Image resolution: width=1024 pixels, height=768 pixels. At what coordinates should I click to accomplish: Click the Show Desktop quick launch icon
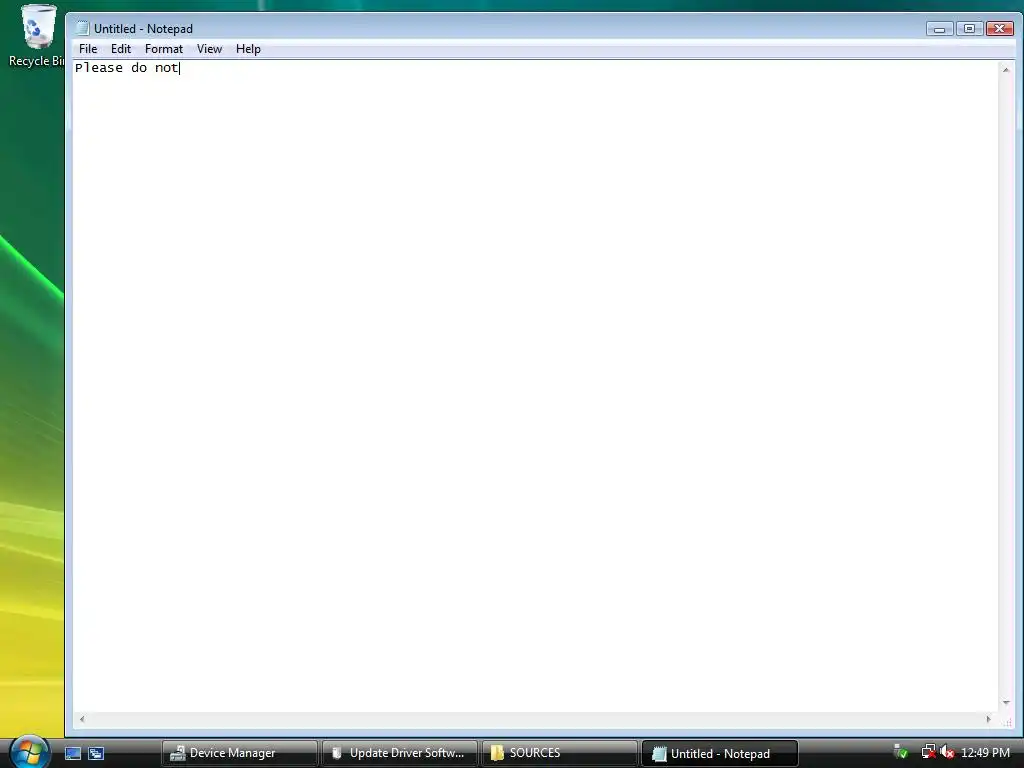72,753
